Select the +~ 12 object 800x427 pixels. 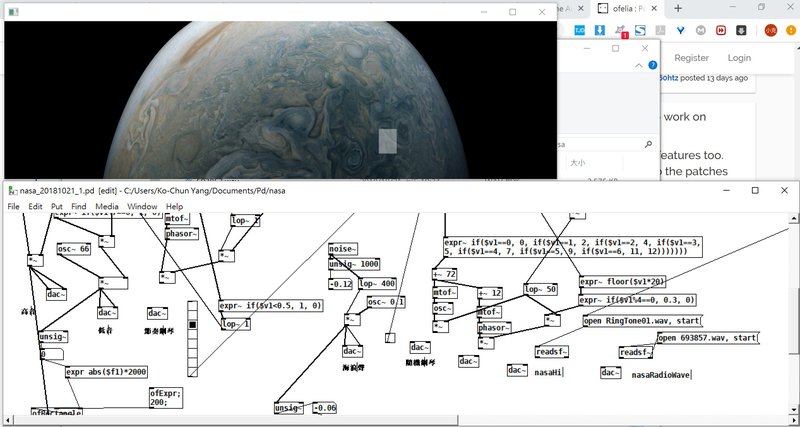(x=489, y=293)
